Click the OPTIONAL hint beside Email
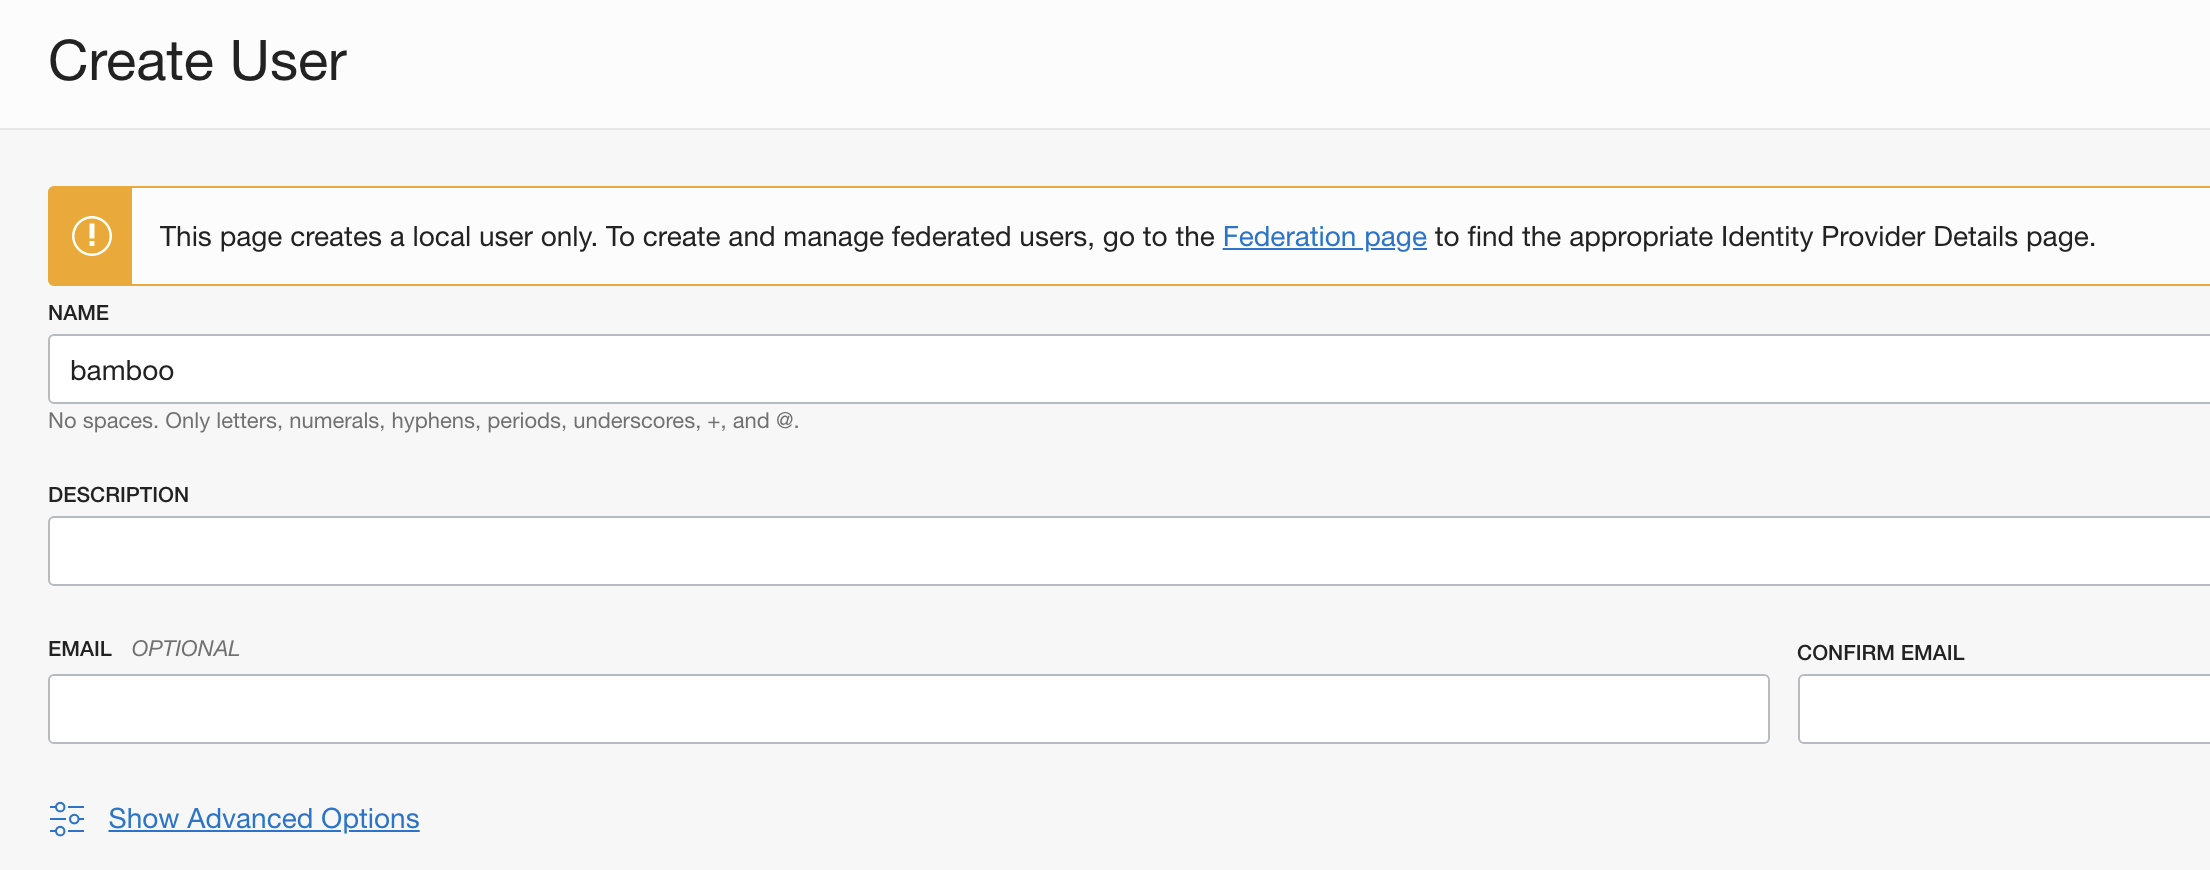The height and width of the screenshot is (870, 2210). pos(186,649)
